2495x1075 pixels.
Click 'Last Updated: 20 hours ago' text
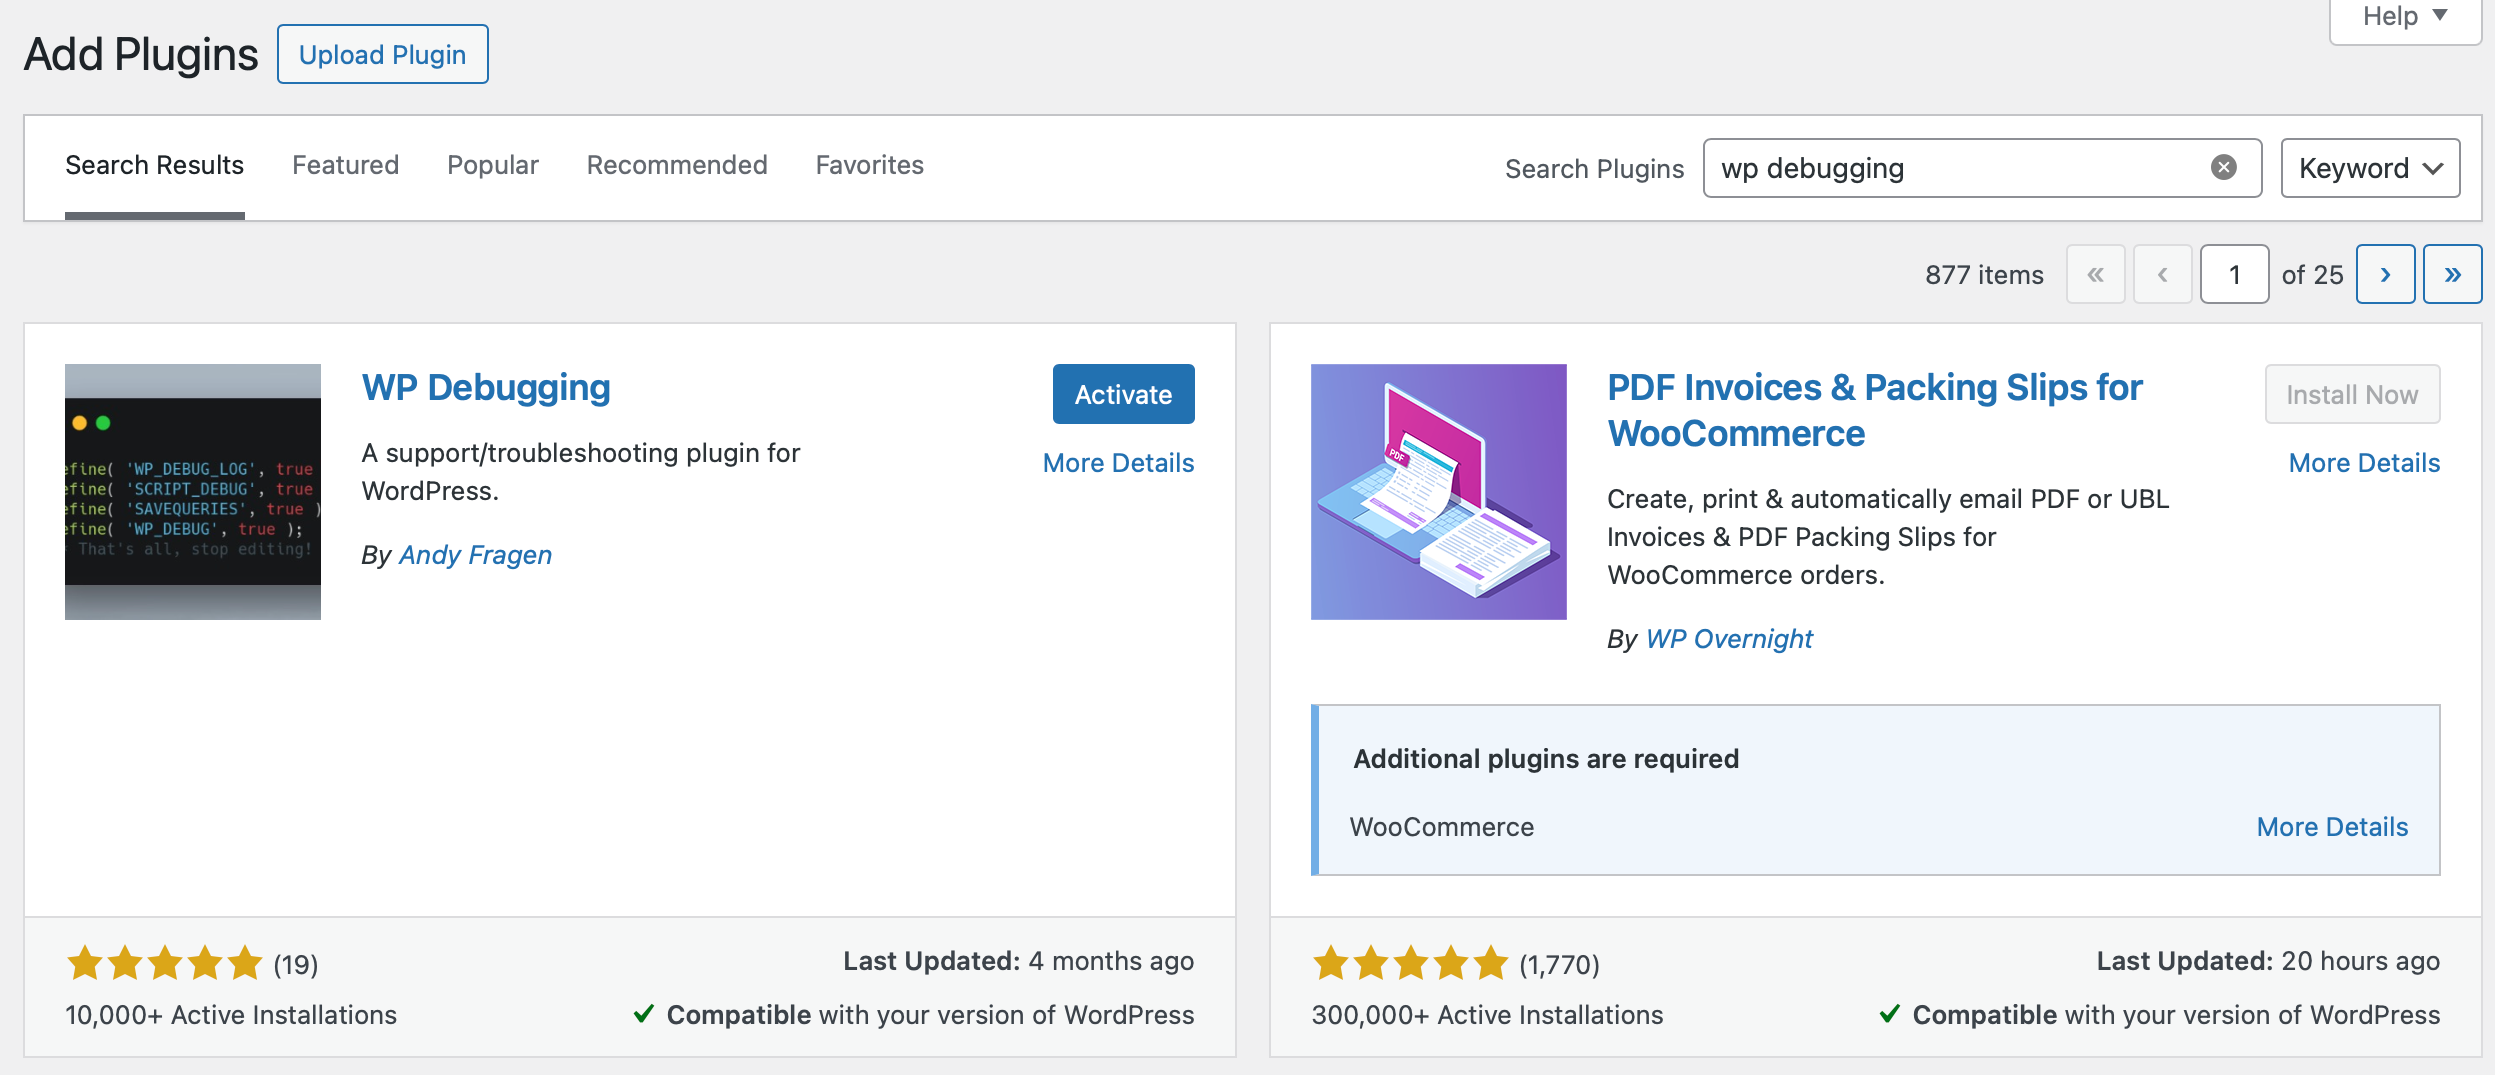tap(2268, 961)
